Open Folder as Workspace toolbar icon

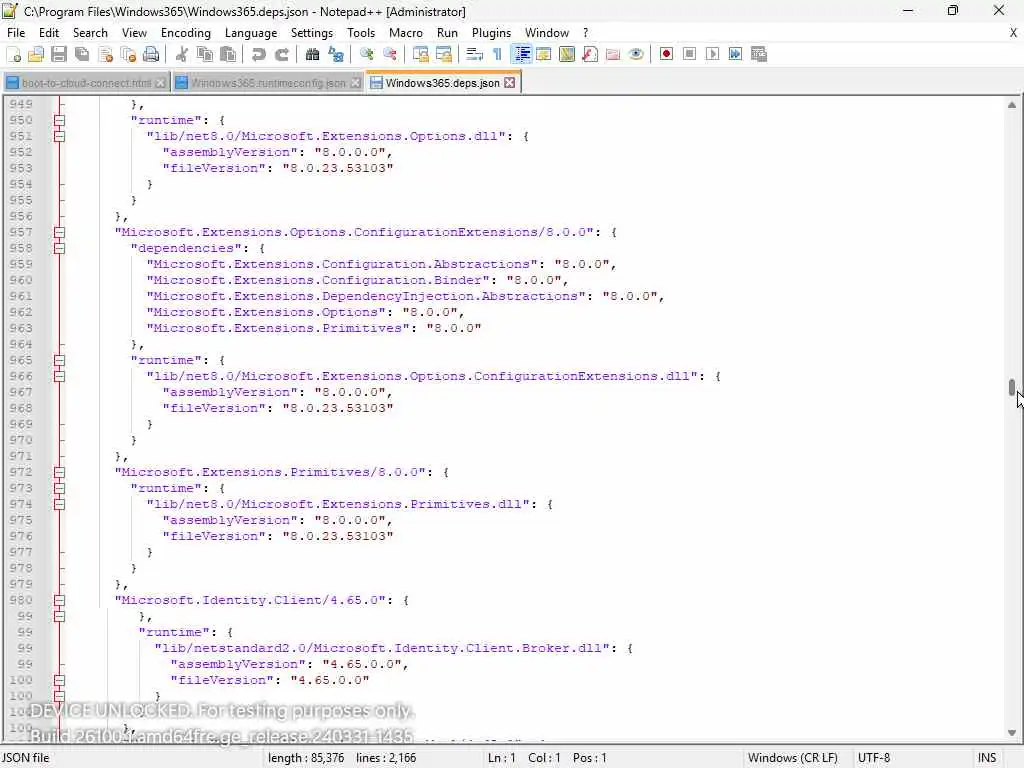613,54
